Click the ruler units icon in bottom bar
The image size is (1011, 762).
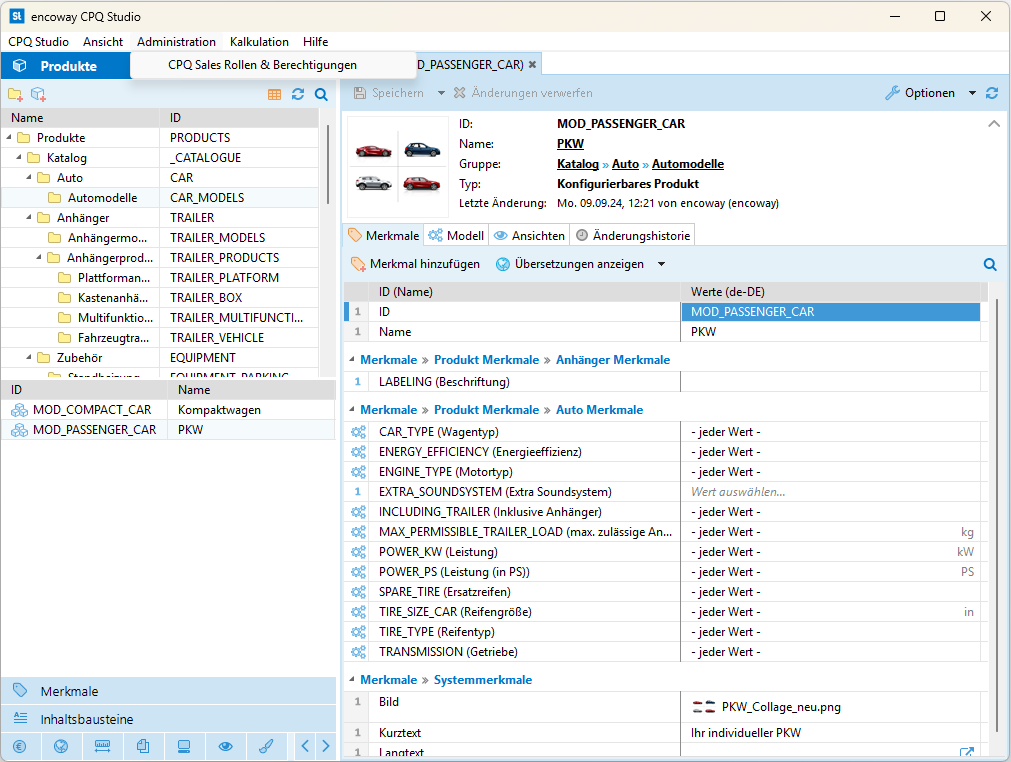102,746
